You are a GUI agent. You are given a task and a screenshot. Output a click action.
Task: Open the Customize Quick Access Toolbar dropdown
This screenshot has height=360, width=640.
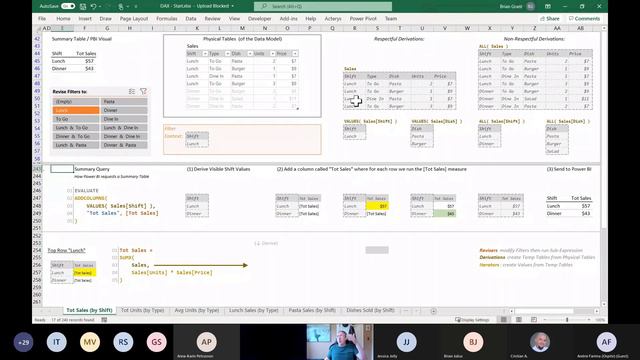point(136,7)
